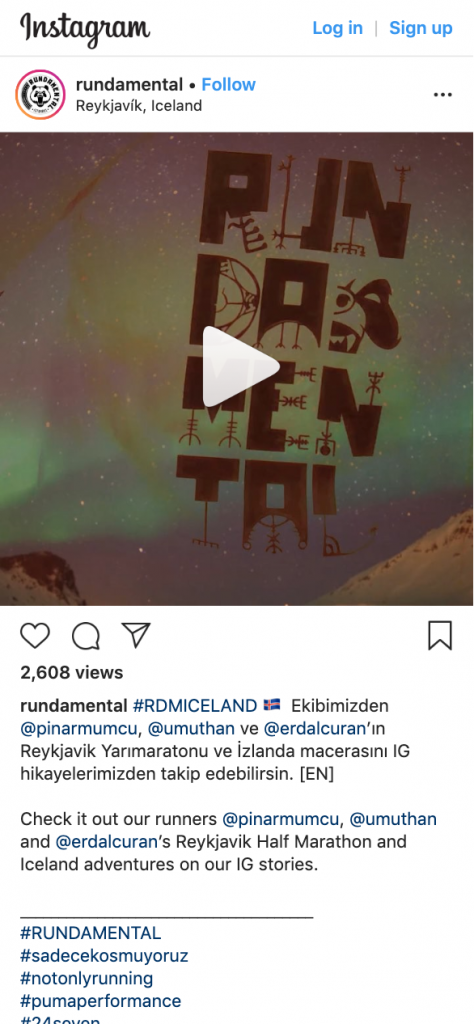Open the #pumaperformance hashtag
The image size is (474, 1024).
(x=101, y=1001)
